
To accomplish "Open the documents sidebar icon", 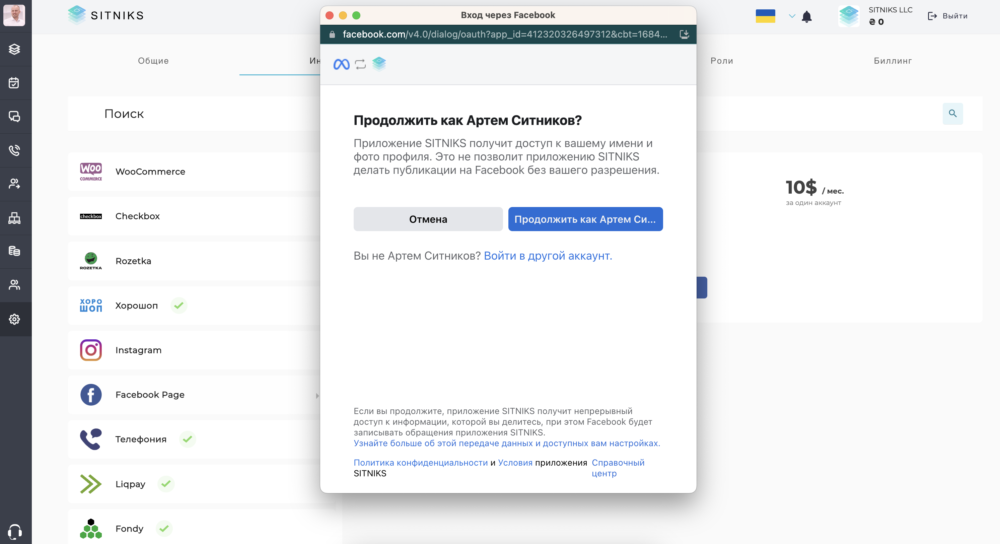I will pyautogui.click(x=14, y=251).
